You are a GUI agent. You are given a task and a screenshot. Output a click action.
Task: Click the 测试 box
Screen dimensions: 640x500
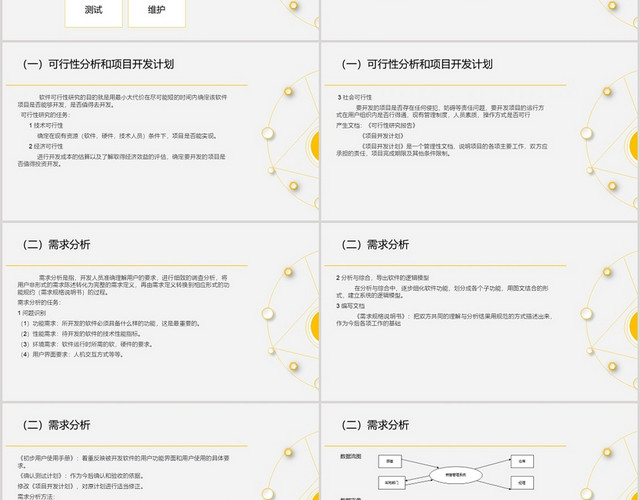[x=93, y=12]
